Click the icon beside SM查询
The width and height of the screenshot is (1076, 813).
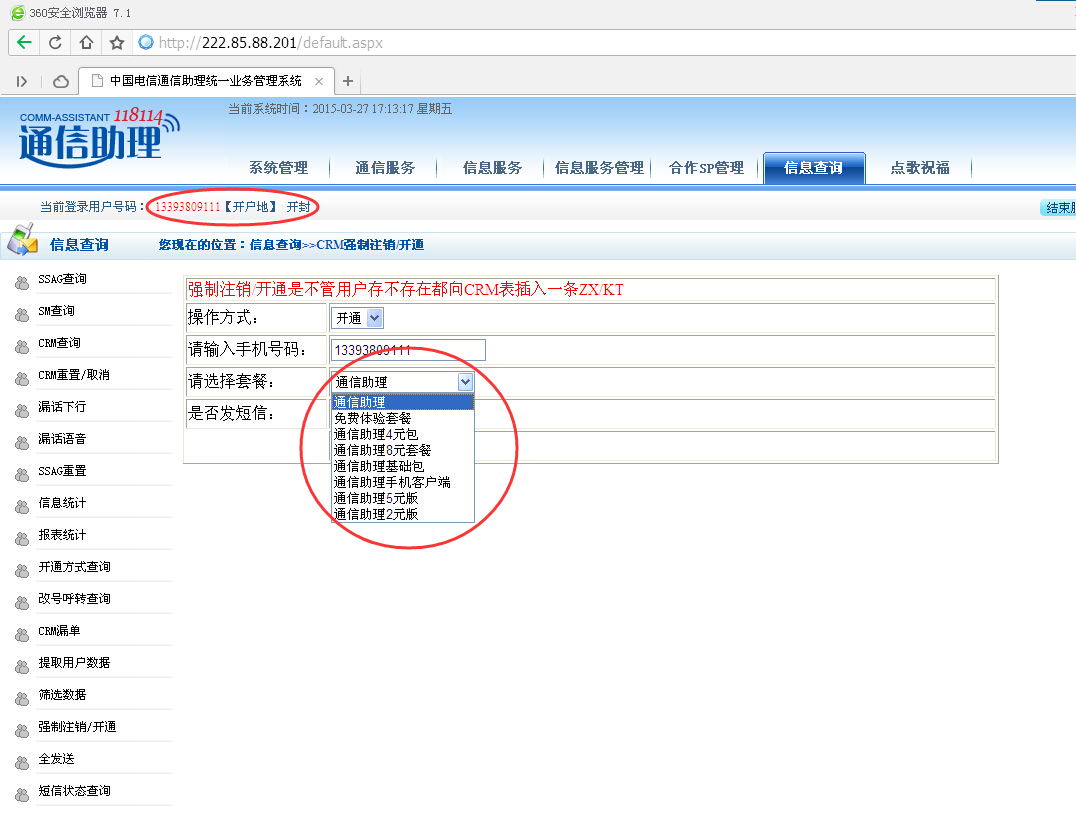pyautogui.click(x=22, y=314)
